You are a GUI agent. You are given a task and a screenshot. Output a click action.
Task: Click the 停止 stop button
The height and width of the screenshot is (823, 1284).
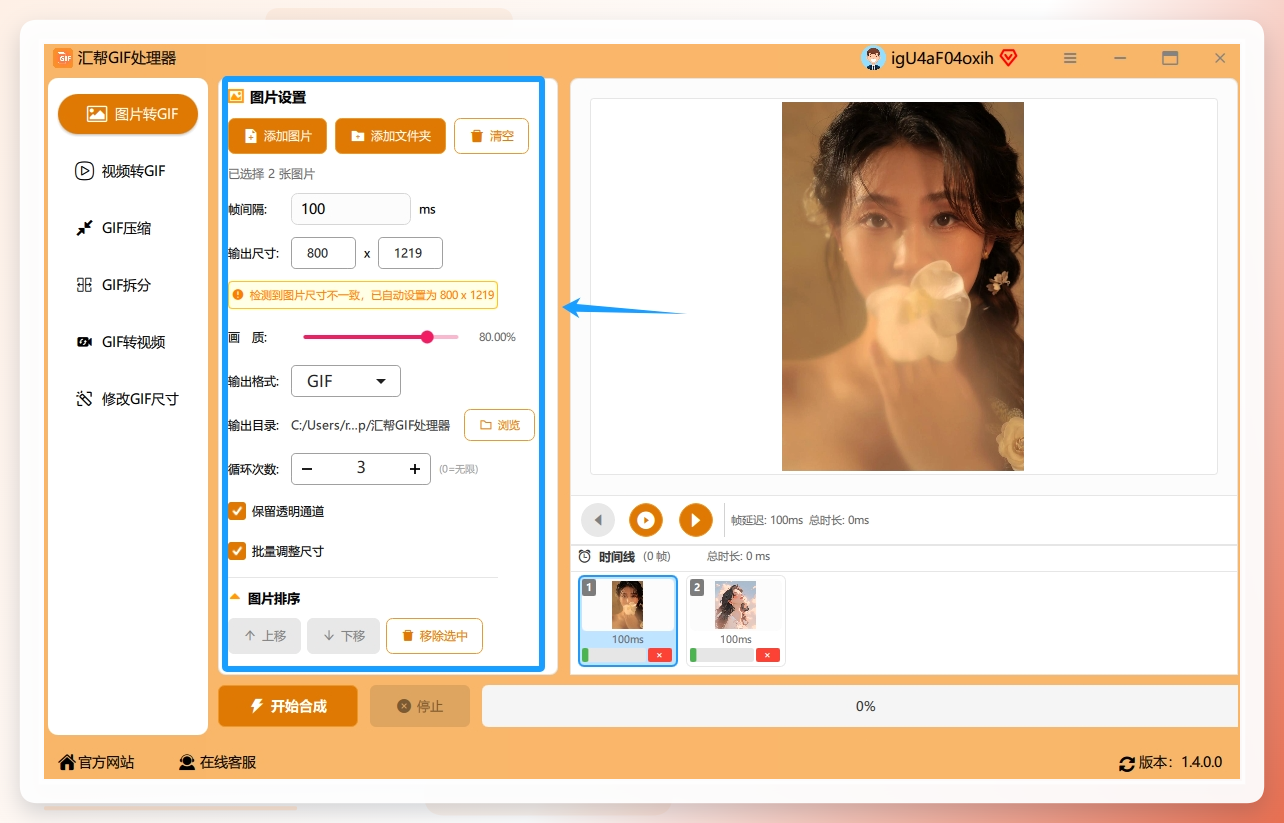[x=420, y=706]
